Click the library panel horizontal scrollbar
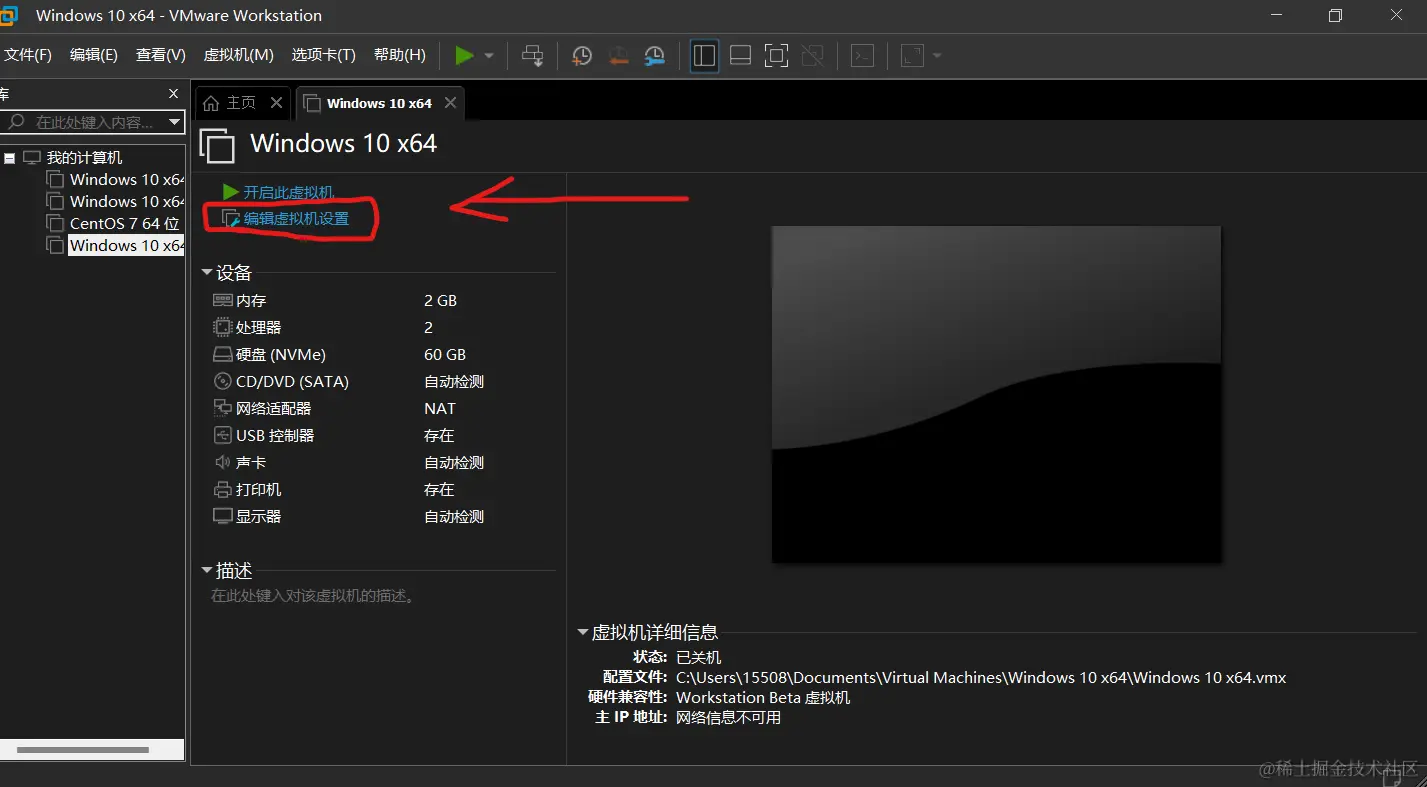The height and width of the screenshot is (787, 1427). pyautogui.click(x=83, y=749)
